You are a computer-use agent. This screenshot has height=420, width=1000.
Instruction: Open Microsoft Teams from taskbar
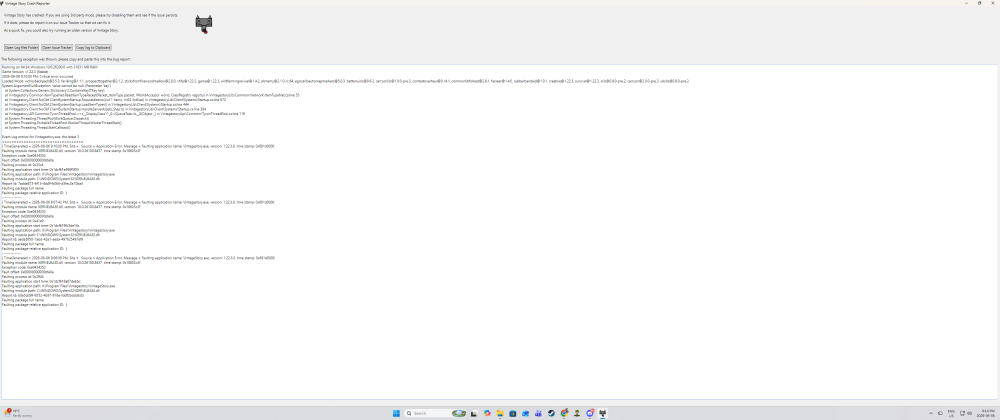538,413
